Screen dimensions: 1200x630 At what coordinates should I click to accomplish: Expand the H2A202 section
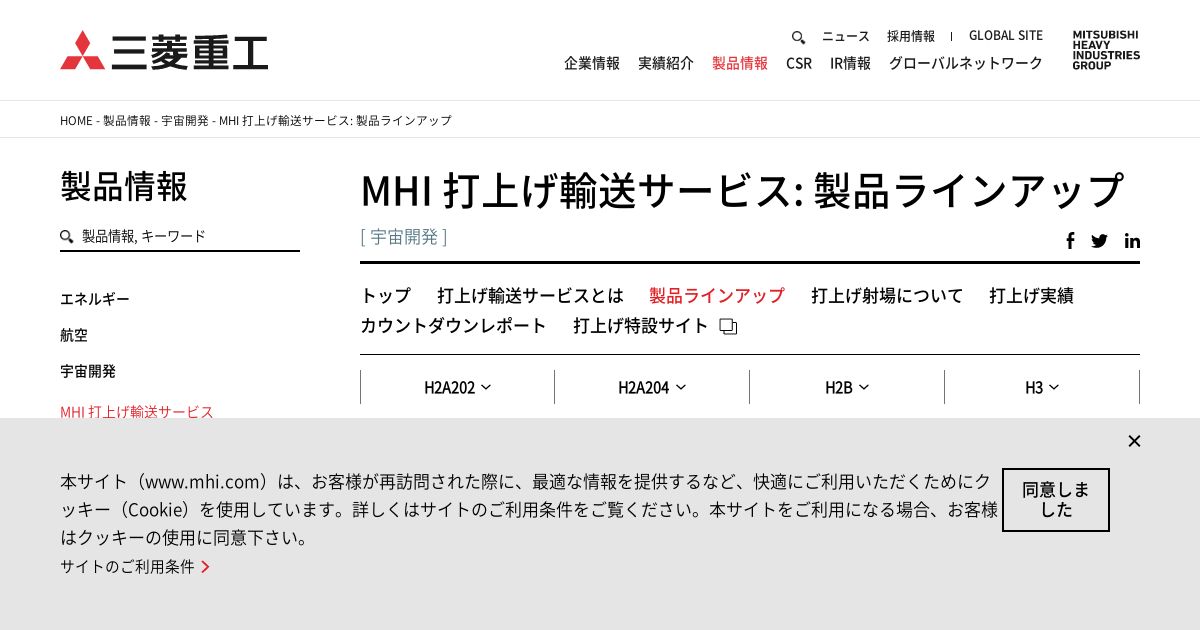pos(457,387)
